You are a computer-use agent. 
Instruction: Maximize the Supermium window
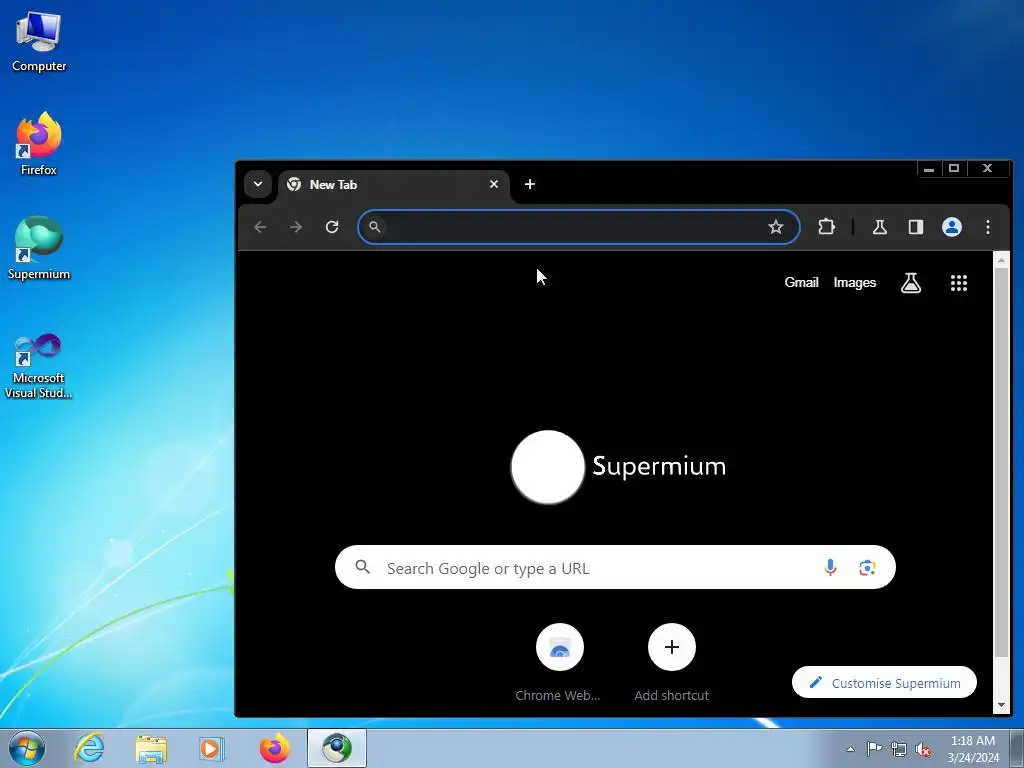(x=953, y=168)
